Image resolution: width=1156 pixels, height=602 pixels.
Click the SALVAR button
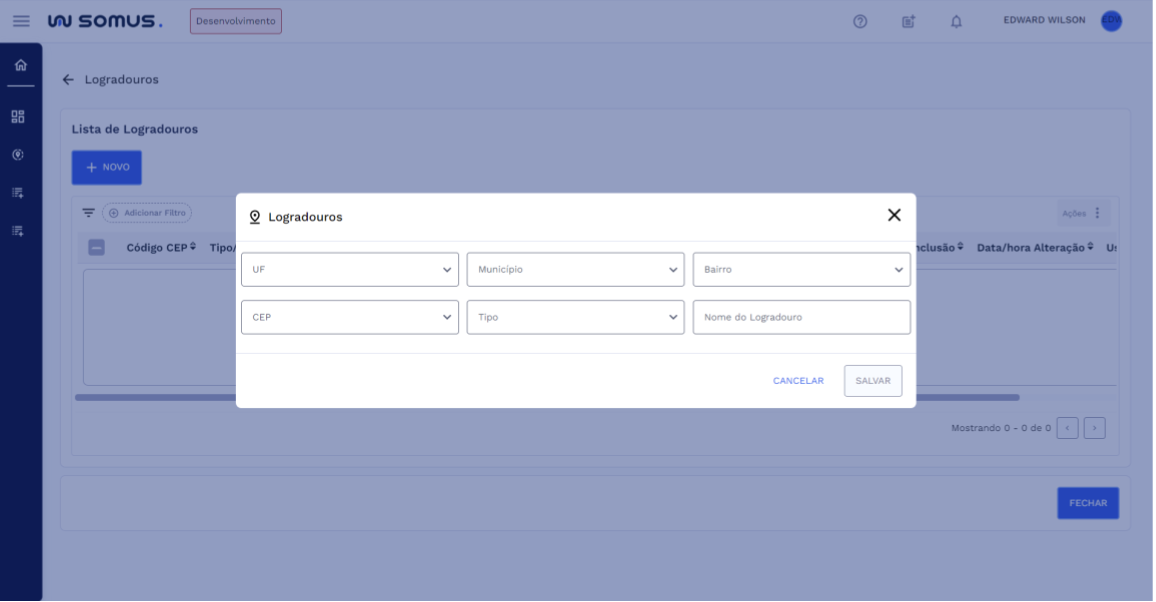coord(873,381)
